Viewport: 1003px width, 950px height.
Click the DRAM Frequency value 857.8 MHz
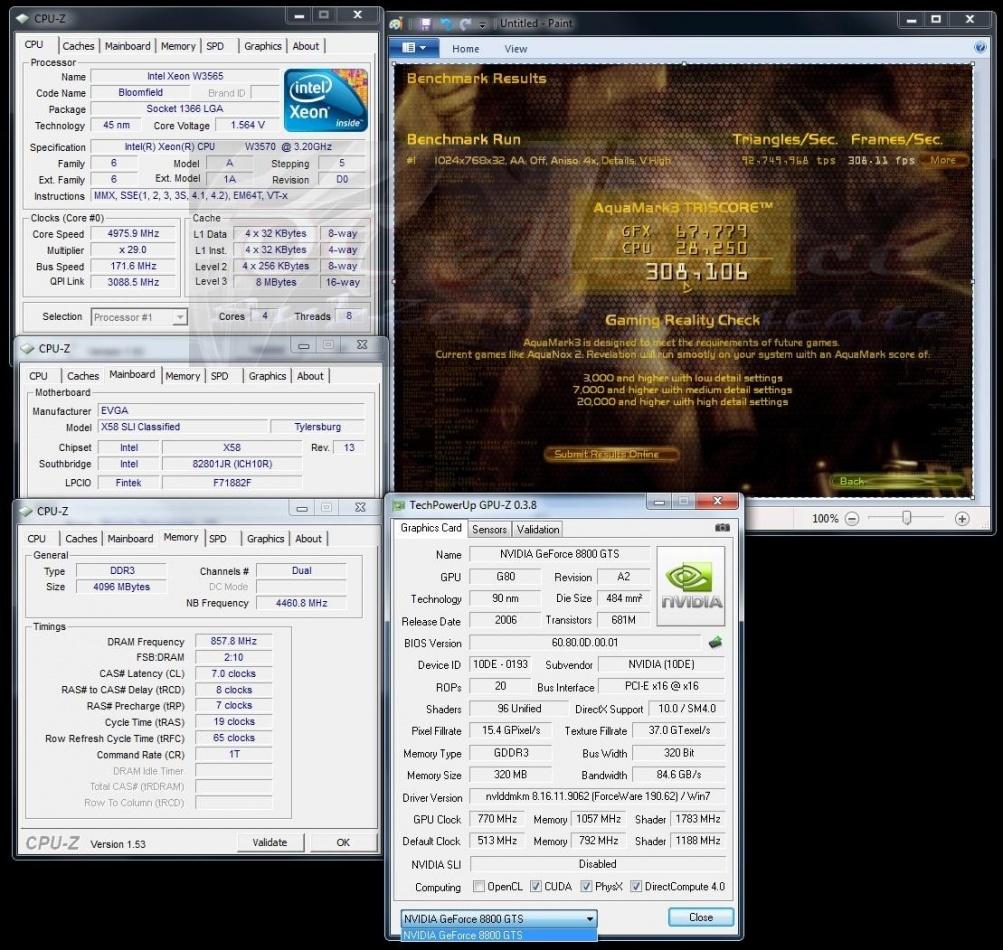coord(233,640)
